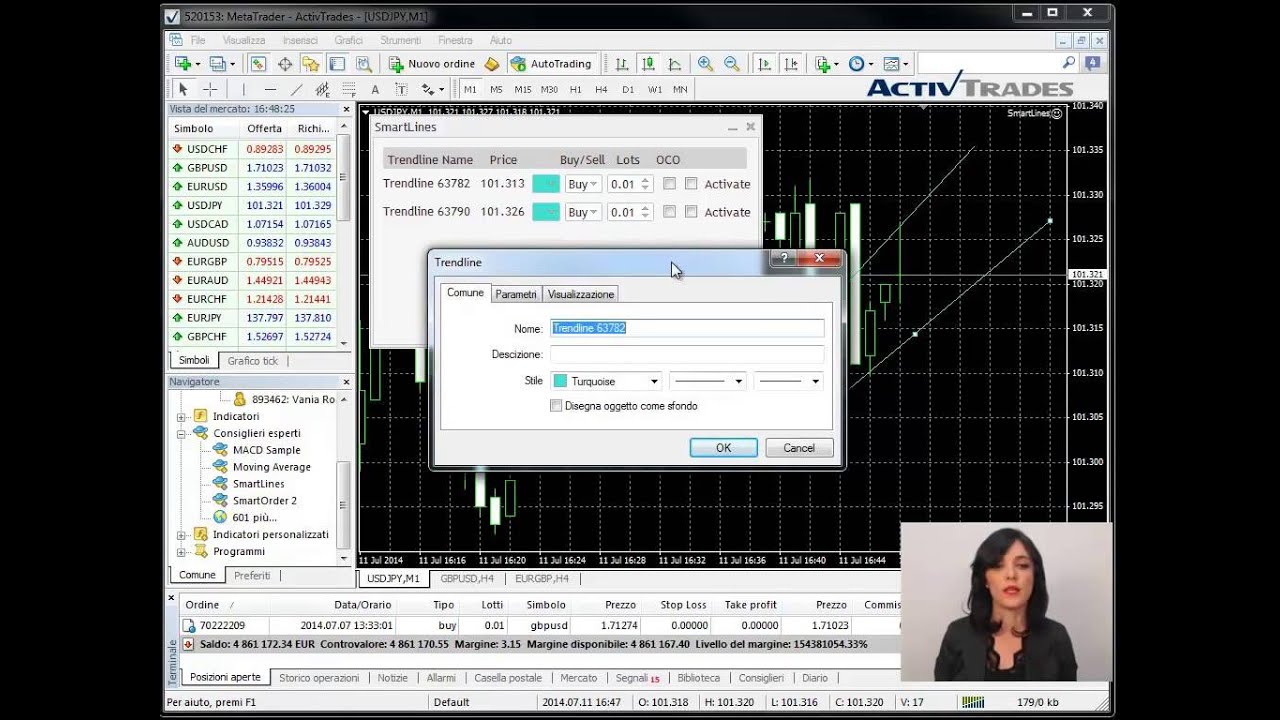1280x720 pixels.
Task: Toggle the AutoTrading button
Action: coord(551,64)
